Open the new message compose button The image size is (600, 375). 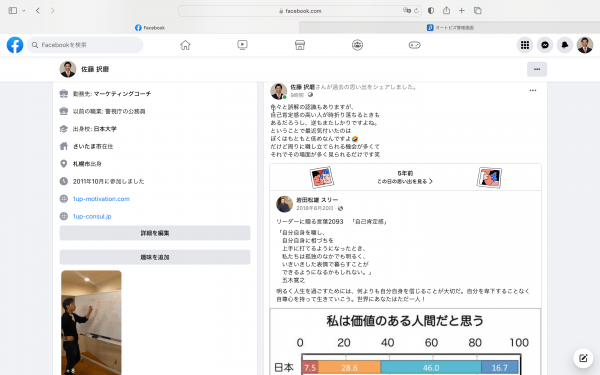[x=583, y=358]
